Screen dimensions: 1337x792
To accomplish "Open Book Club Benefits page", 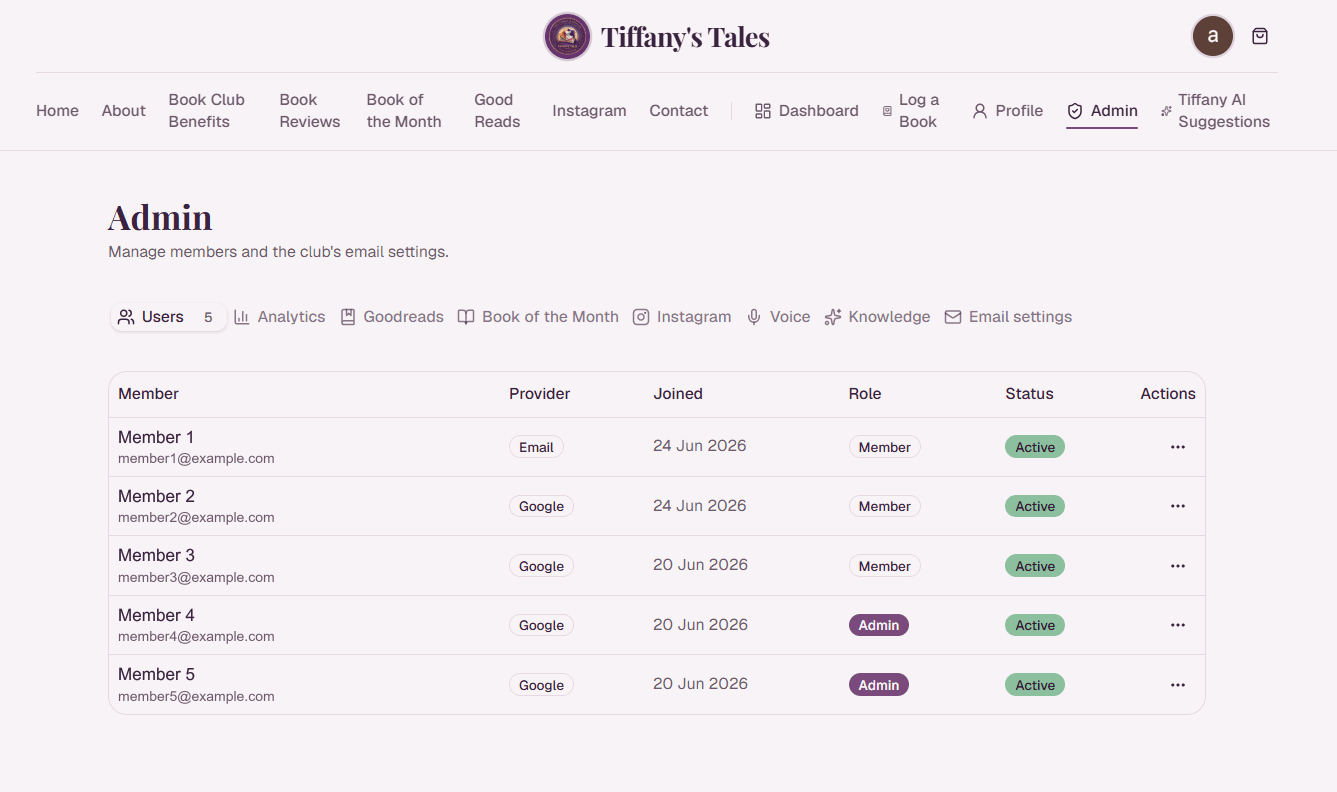I will point(207,111).
